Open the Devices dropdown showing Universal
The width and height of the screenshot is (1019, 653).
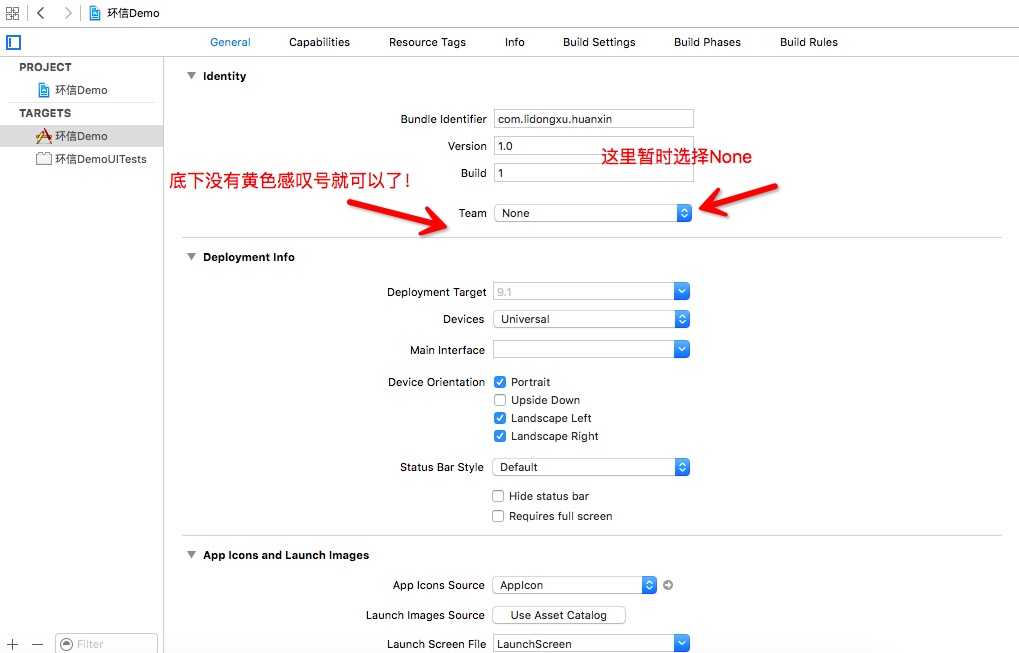click(591, 319)
